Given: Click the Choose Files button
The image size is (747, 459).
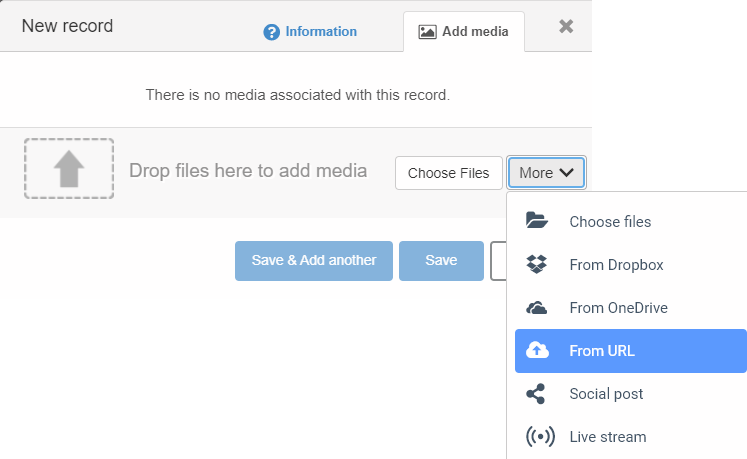Looking at the screenshot, I should point(448,173).
